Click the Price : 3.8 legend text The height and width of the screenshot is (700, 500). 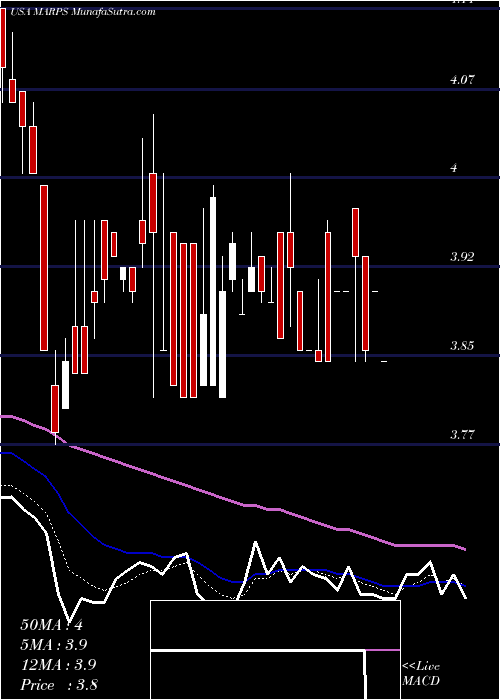(x=59, y=685)
